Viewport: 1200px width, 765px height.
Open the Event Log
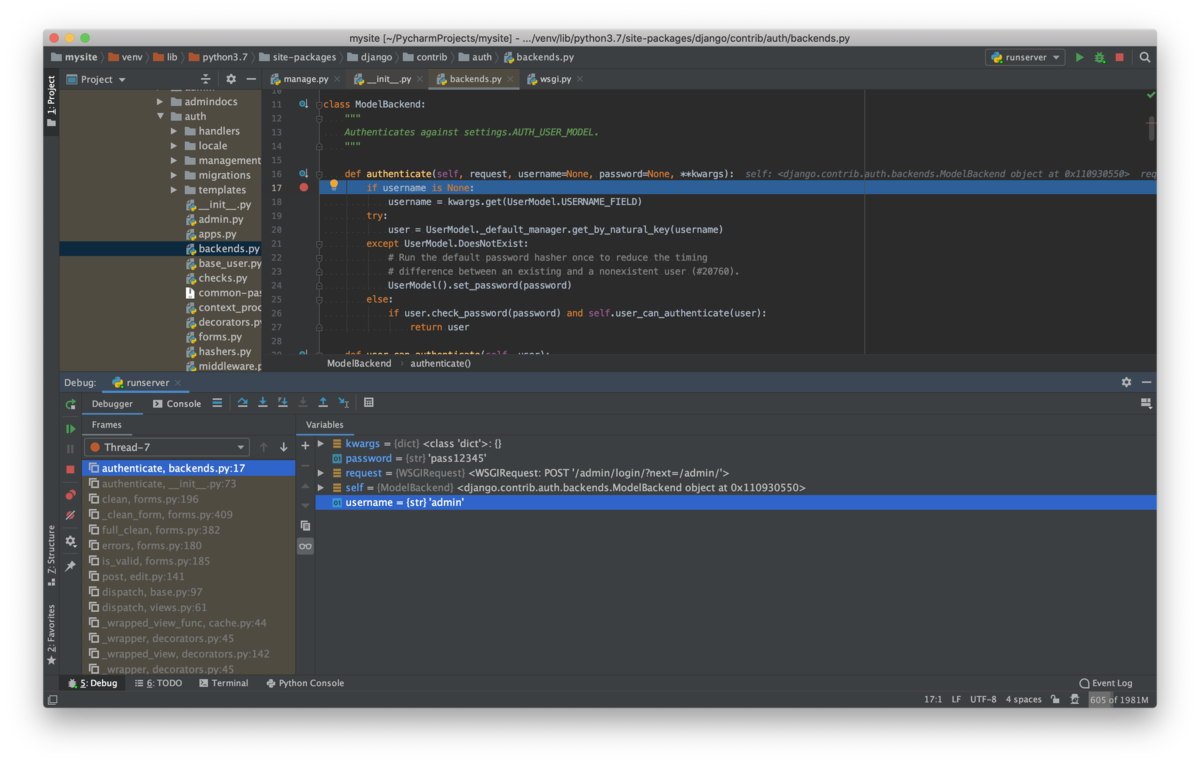pyautogui.click(x=1106, y=684)
